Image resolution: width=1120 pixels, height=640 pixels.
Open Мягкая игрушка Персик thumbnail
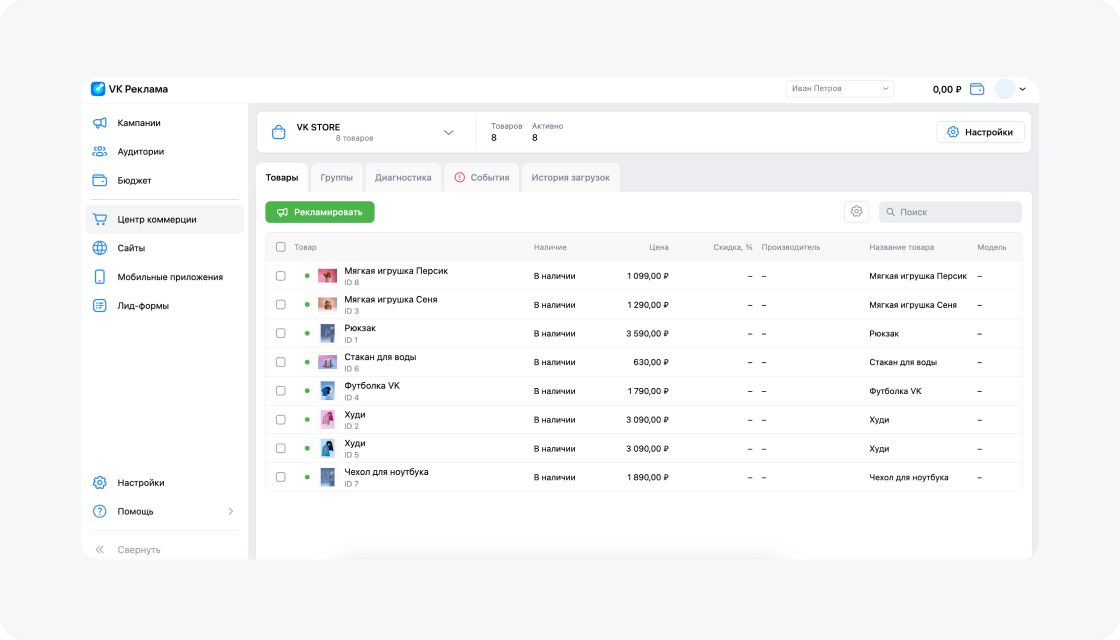click(327, 276)
